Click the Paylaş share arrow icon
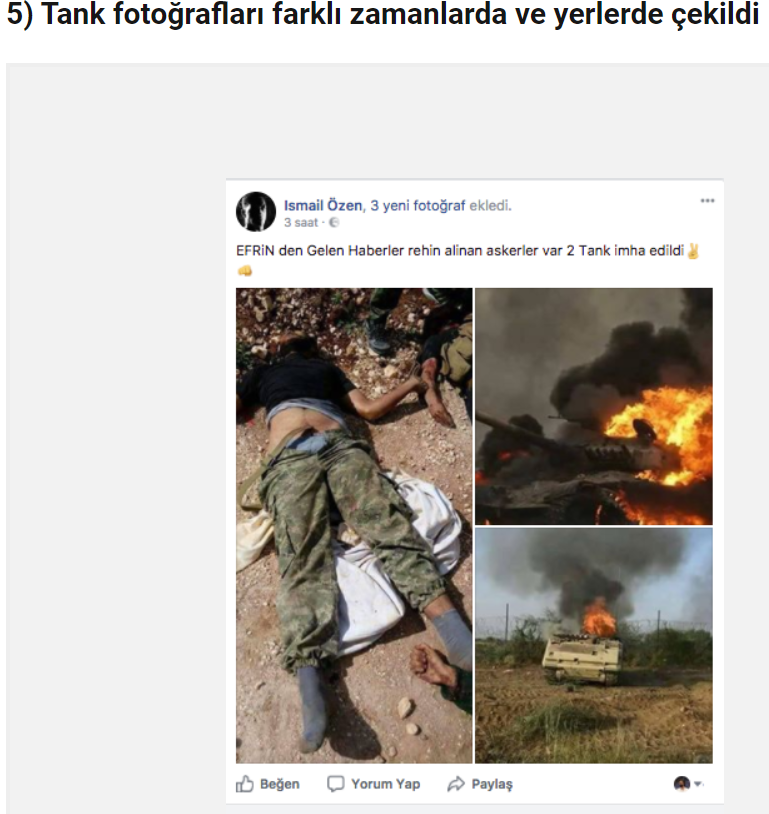The image size is (769, 814). pyautogui.click(x=456, y=783)
